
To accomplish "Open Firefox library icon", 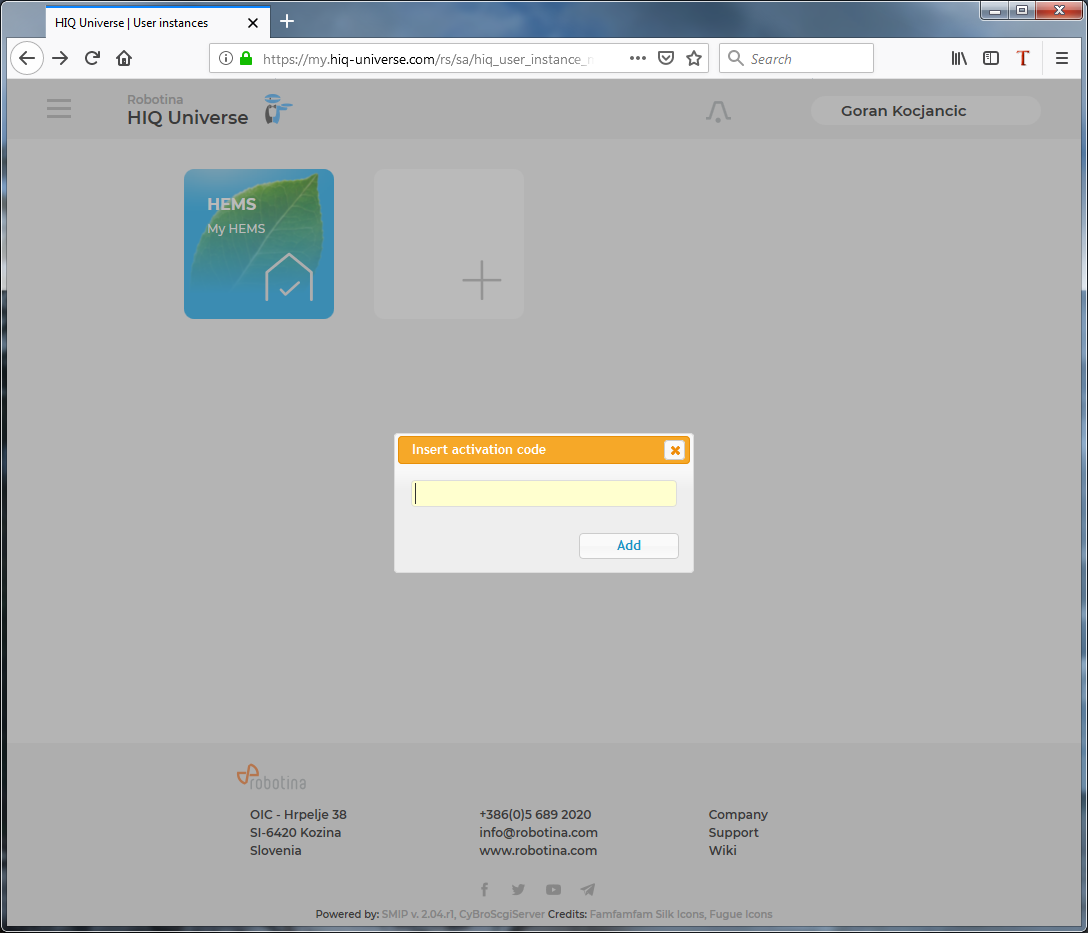I will (x=959, y=58).
